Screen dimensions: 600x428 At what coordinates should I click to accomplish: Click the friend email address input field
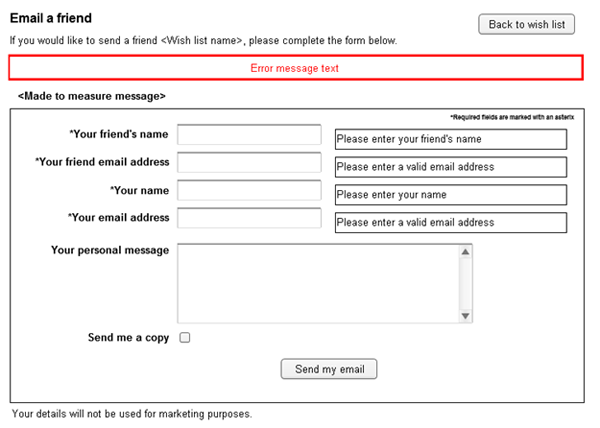249,163
